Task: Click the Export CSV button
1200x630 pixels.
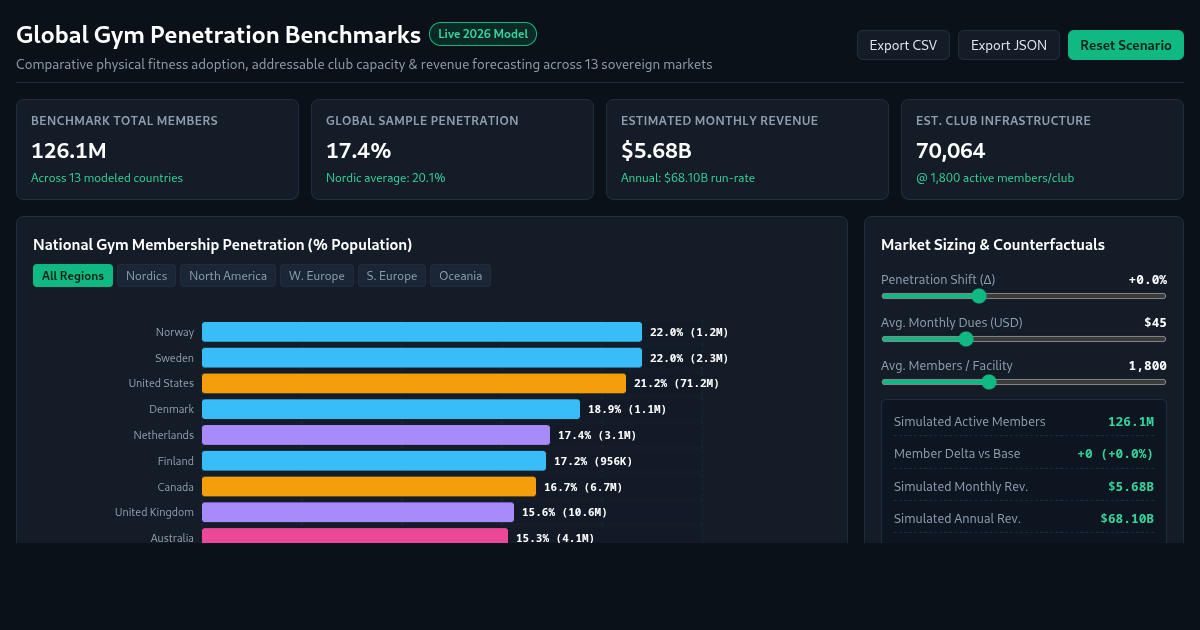Action: (903, 45)
